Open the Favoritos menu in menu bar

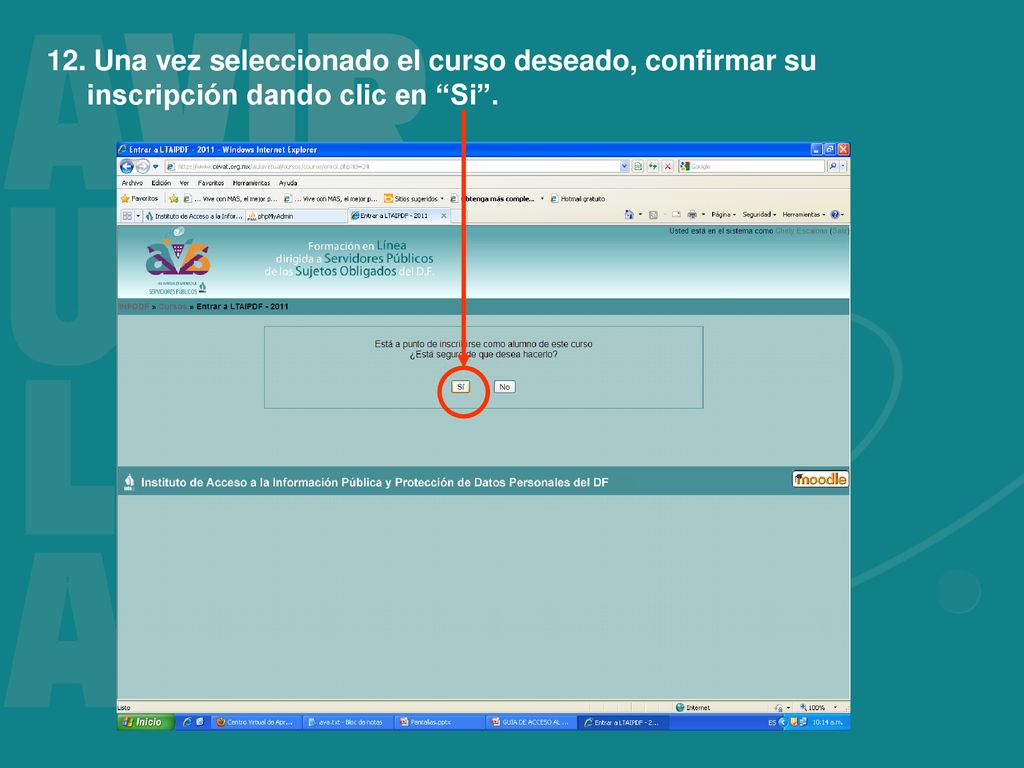[x=210, y=183]
